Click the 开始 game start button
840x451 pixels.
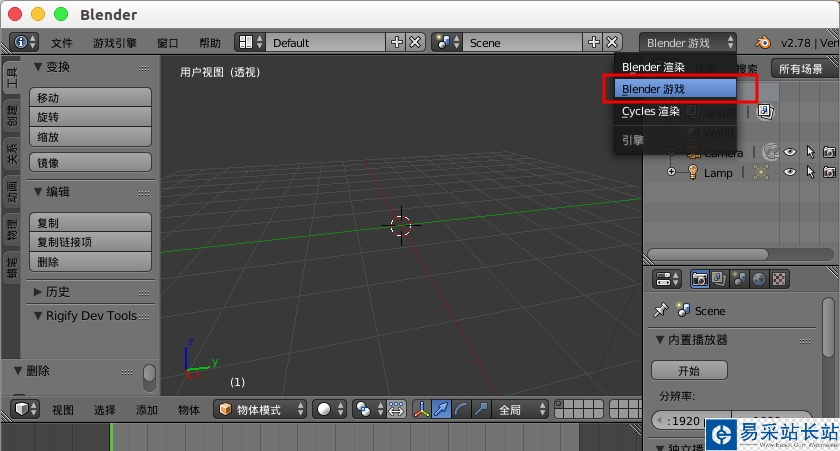689,370
